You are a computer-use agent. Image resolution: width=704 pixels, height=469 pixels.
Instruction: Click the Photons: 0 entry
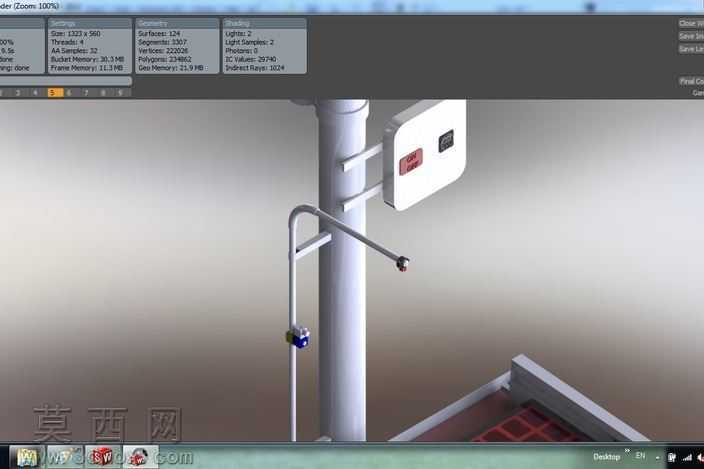(x=242, y=51)
